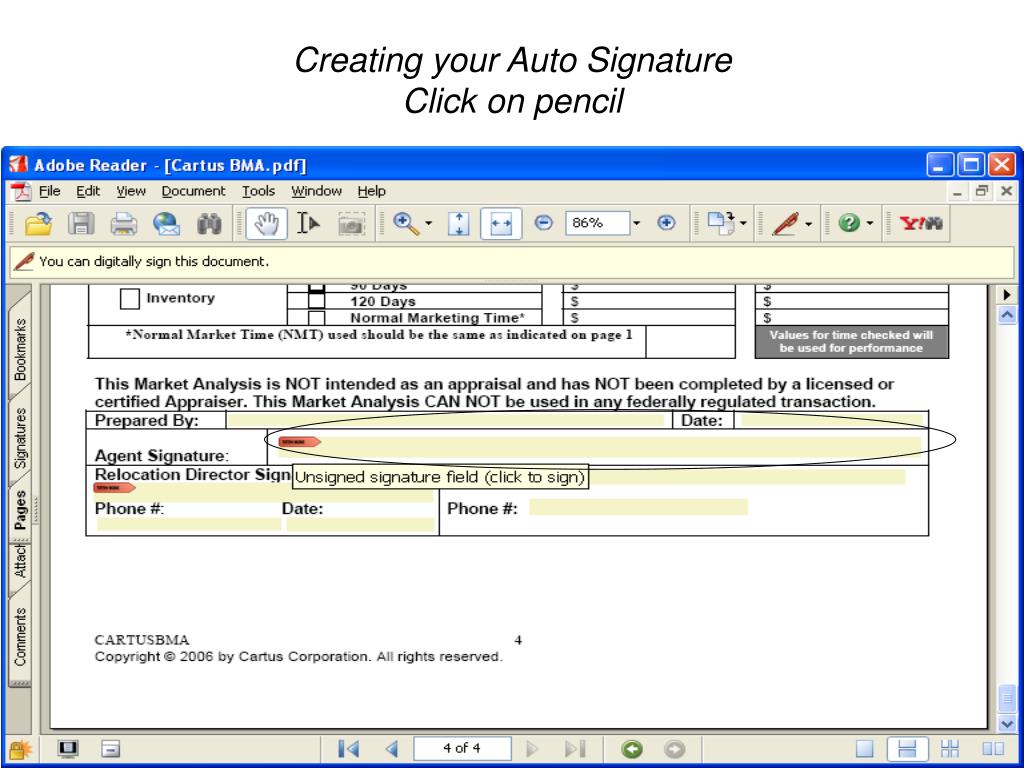The image size is (1024, 768).
Task: Go back to previous view (green arrow)
Action: coord(632,749)
